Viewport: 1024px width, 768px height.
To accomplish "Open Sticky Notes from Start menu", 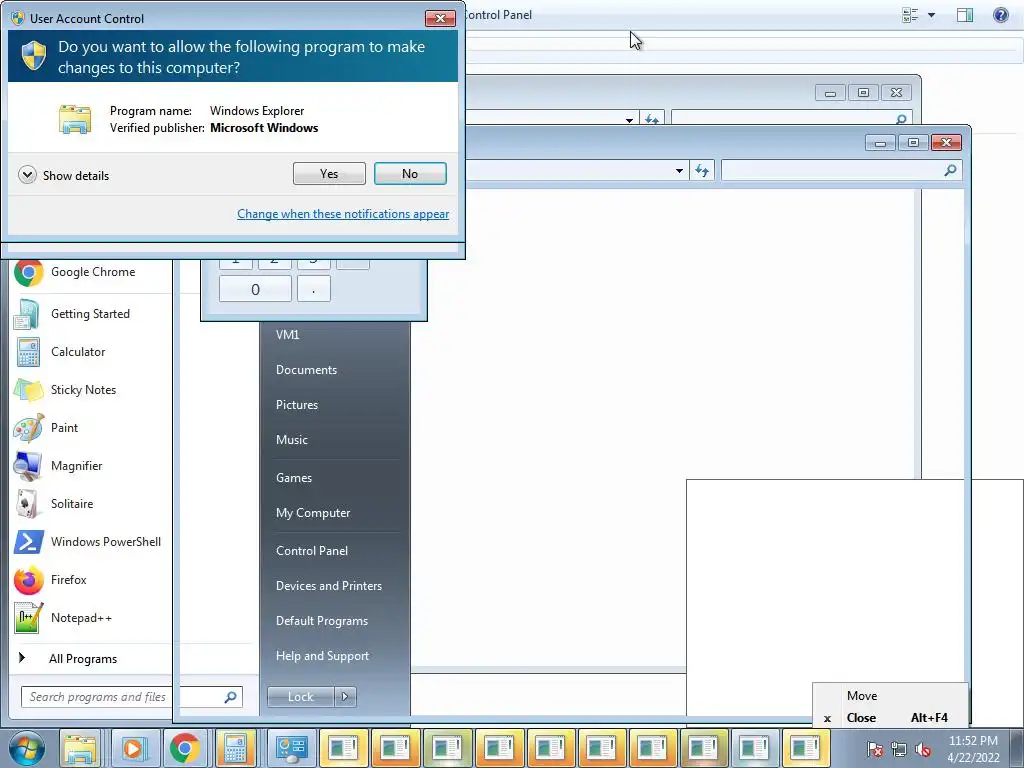I will 65,390.
